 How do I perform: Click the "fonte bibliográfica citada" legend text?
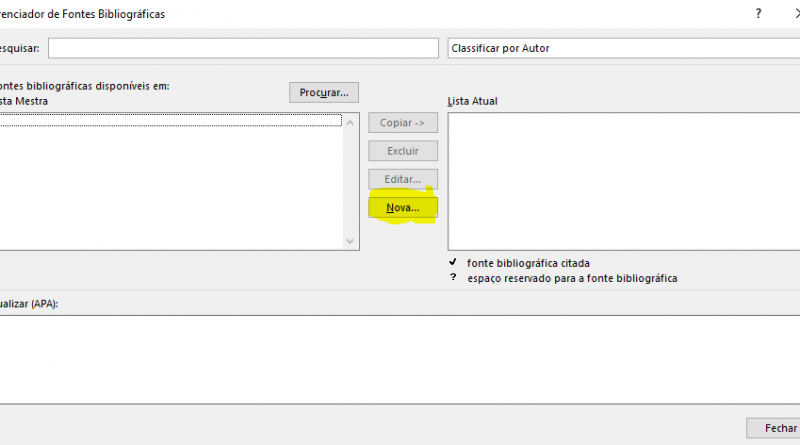[x=528, y=263]
